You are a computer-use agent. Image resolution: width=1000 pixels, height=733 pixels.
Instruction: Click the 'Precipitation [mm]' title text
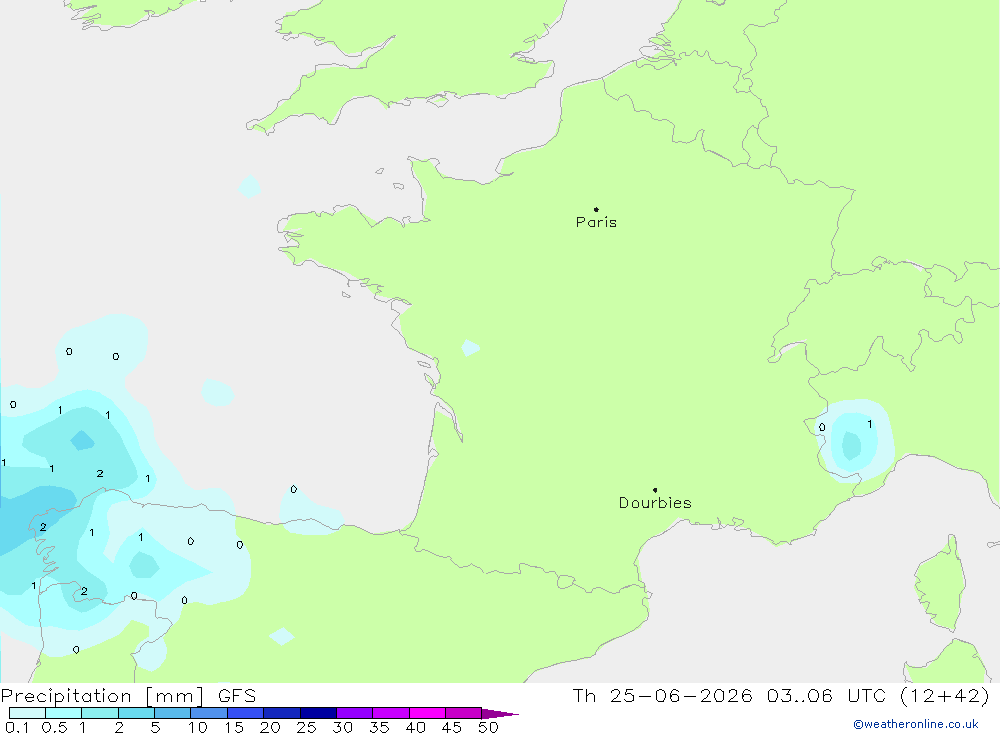102,696
